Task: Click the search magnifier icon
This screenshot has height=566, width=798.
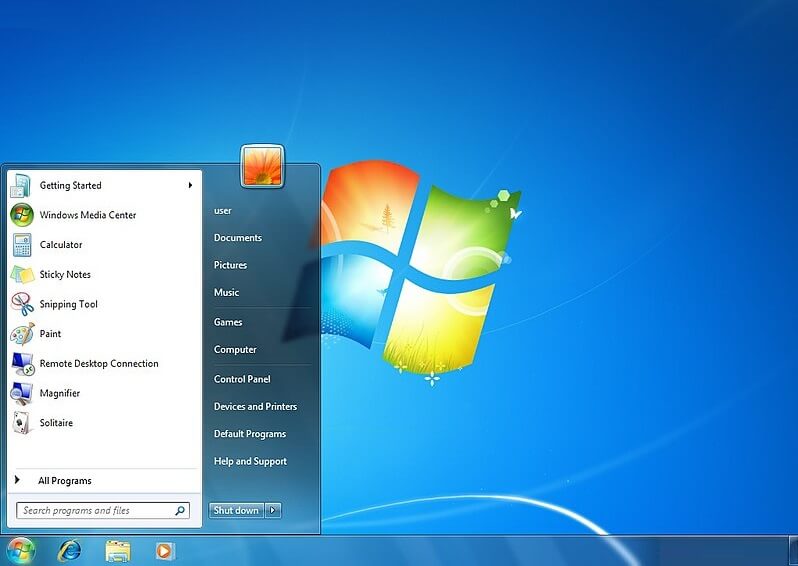Action: click(x=180, y=510)
